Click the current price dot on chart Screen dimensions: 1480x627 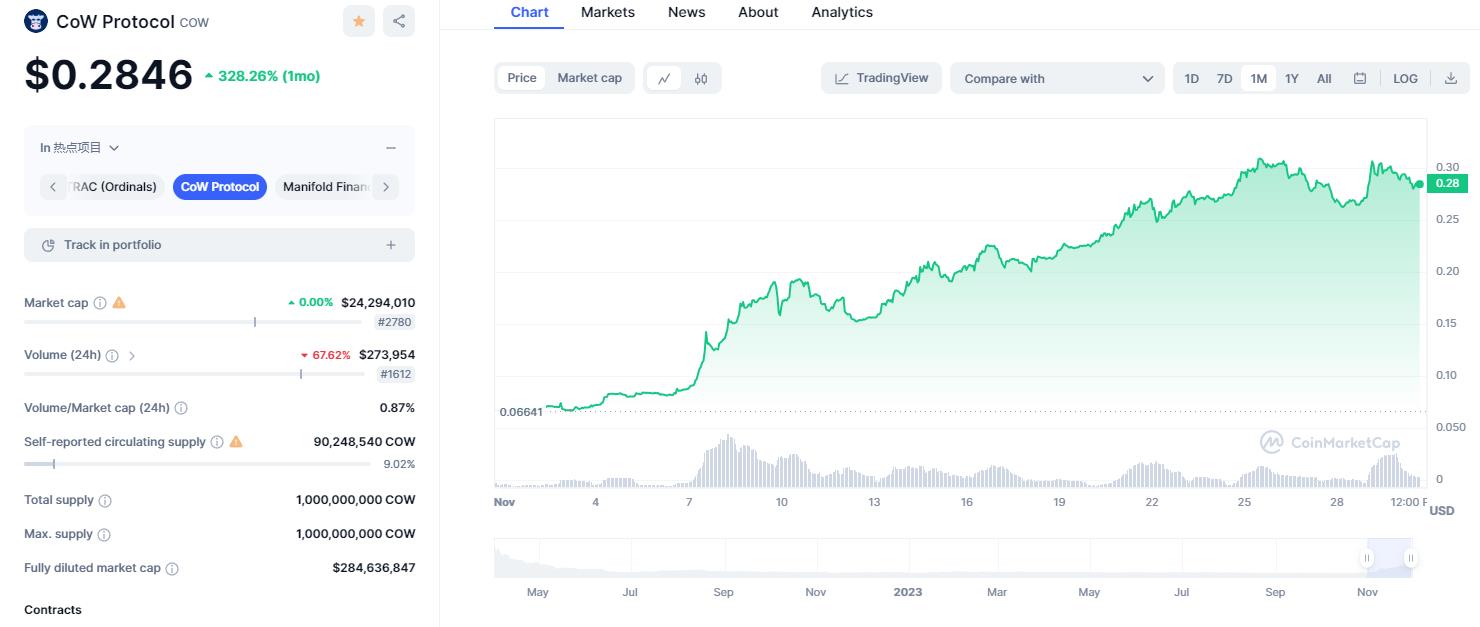[x=1419, y=184]
